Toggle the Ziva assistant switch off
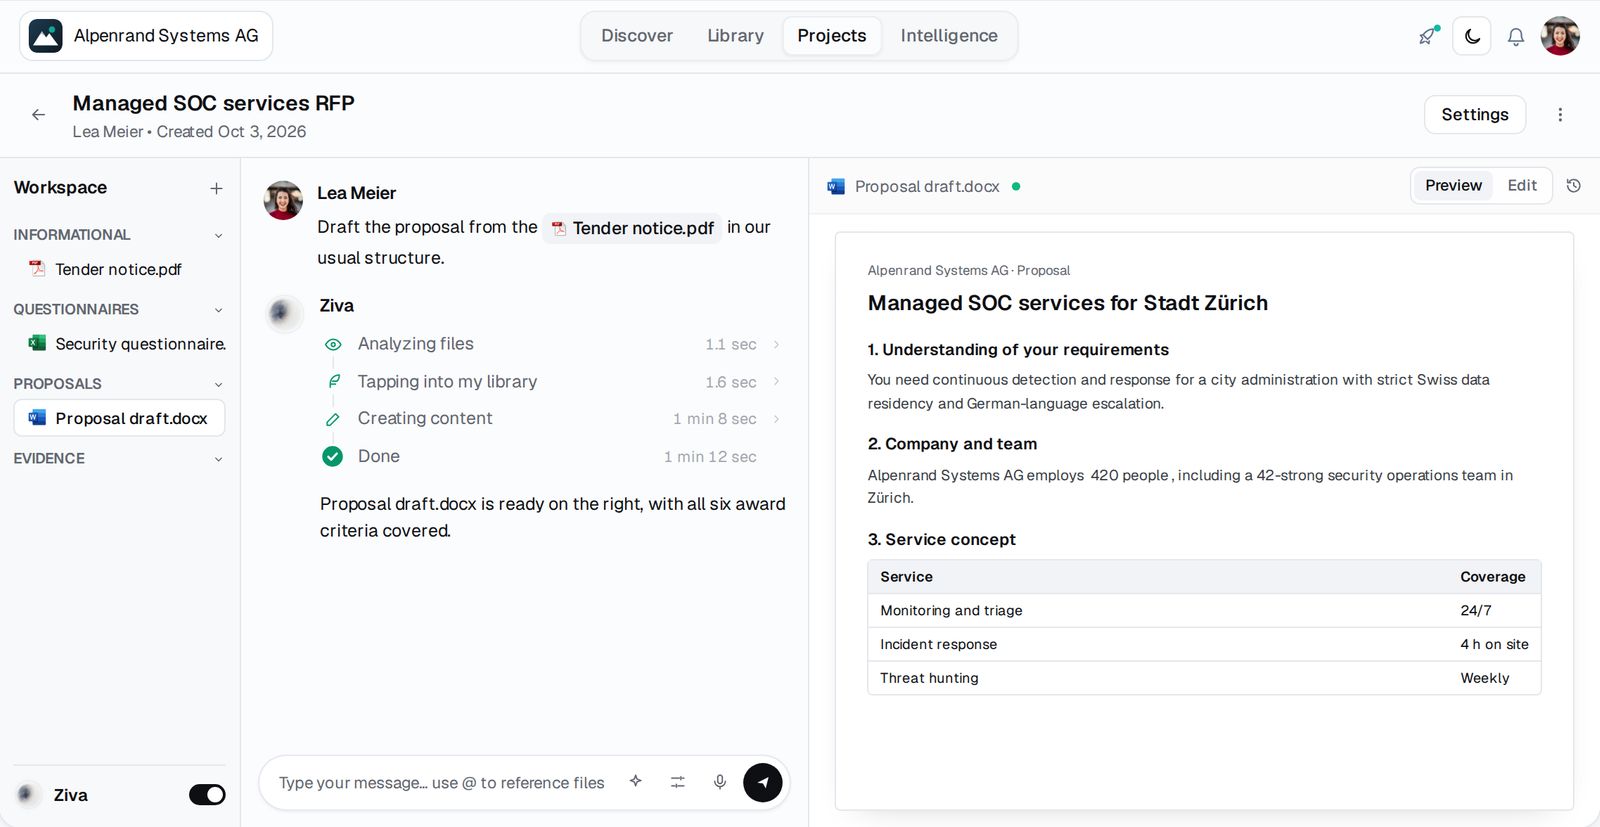The image size is (1600, 827). (x=207, y=795)
